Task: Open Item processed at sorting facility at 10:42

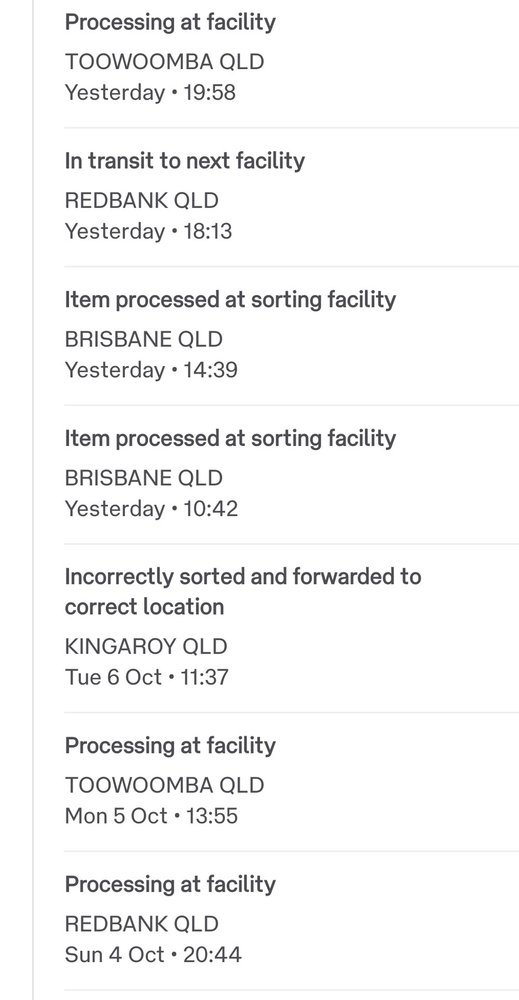Action: pos(230,439)
